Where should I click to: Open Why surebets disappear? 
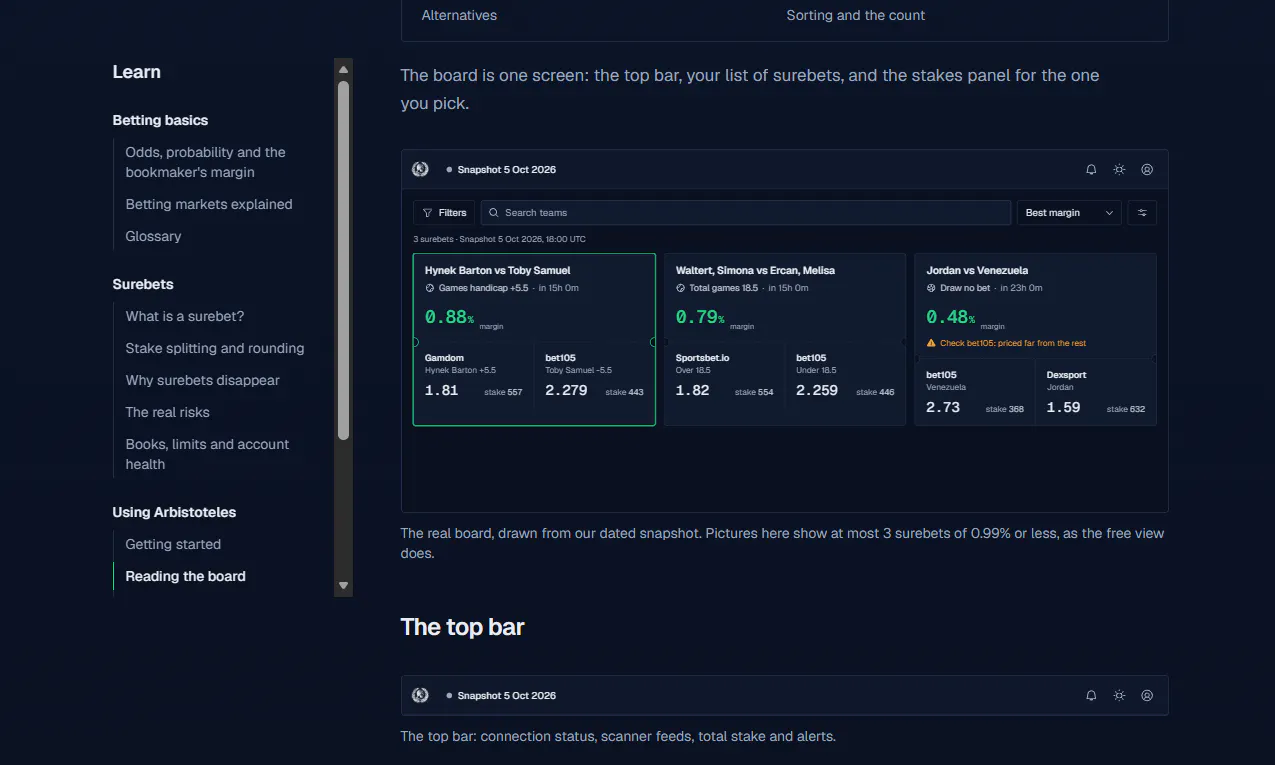point(203,380)
